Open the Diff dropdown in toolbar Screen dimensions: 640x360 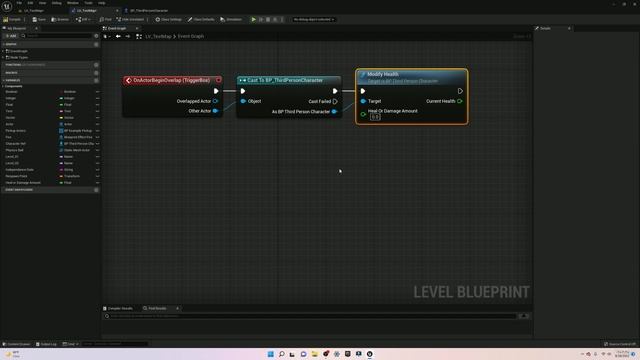pos(83,20)
